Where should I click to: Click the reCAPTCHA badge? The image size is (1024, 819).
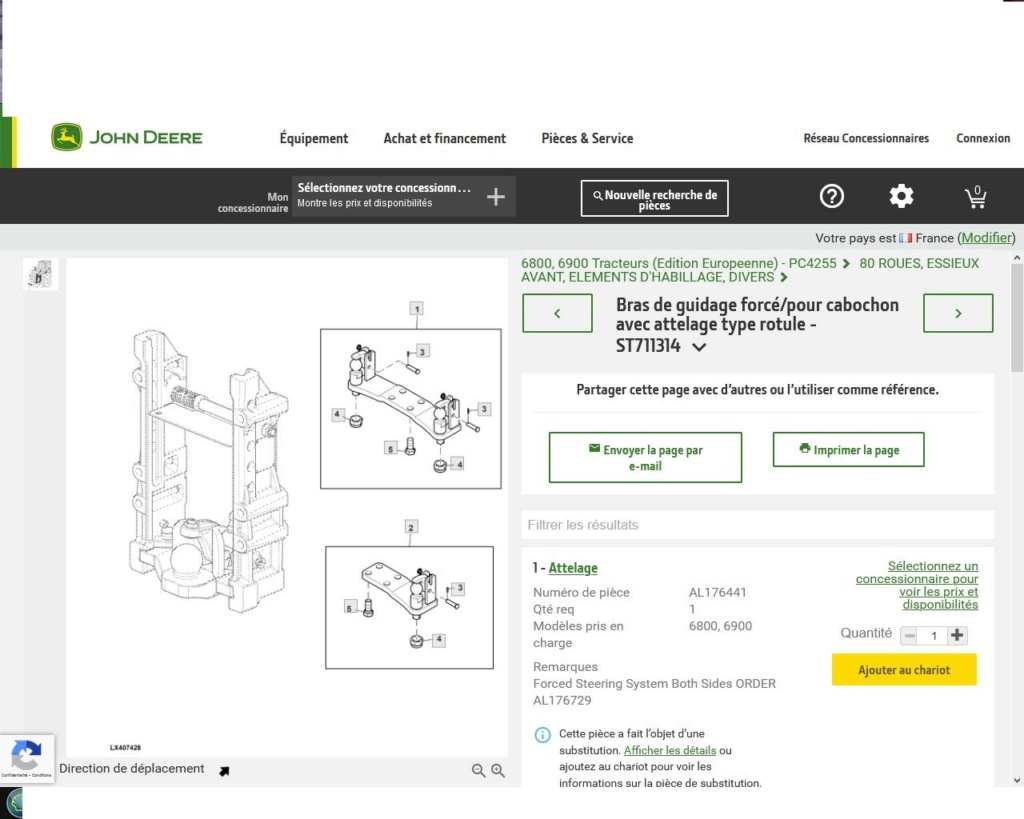27,758
